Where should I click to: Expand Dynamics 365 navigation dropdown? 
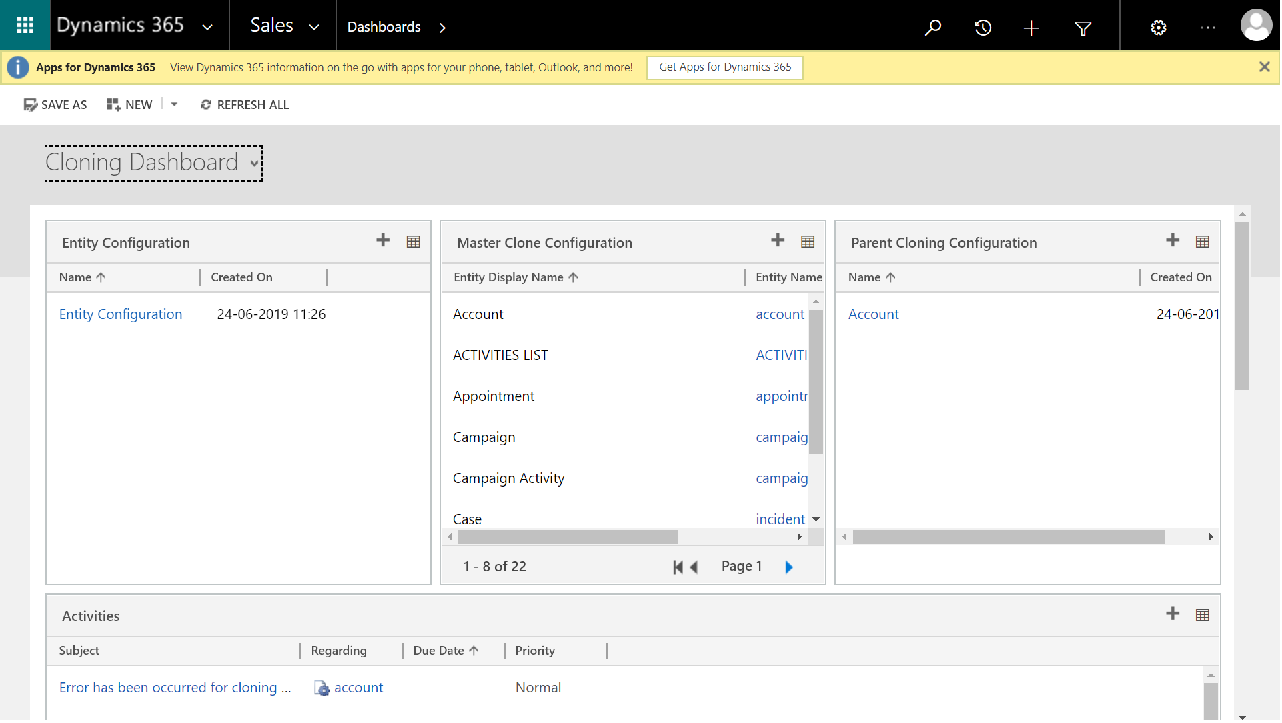[207, 27]
